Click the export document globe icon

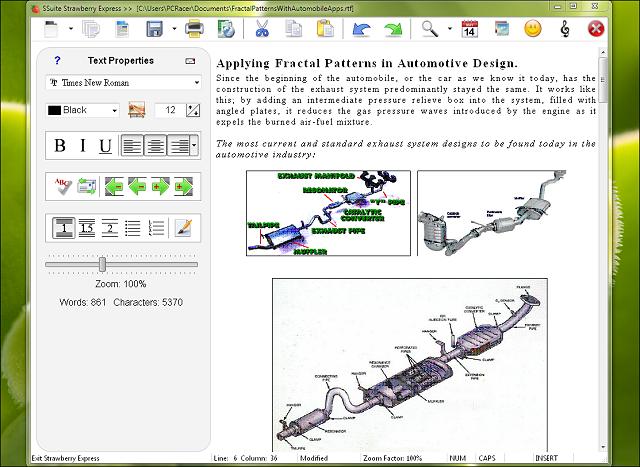[226, 29]
